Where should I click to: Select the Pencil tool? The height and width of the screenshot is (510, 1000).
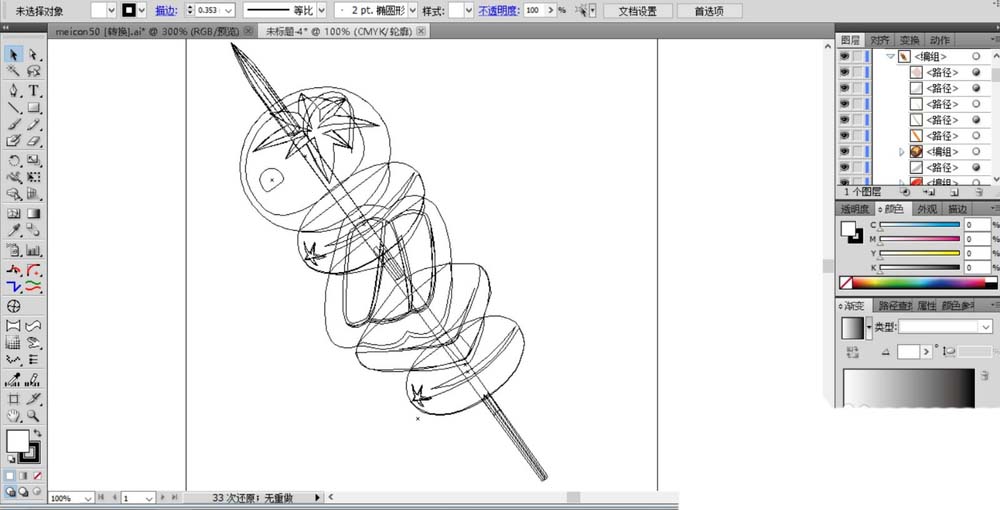point(34,125)
